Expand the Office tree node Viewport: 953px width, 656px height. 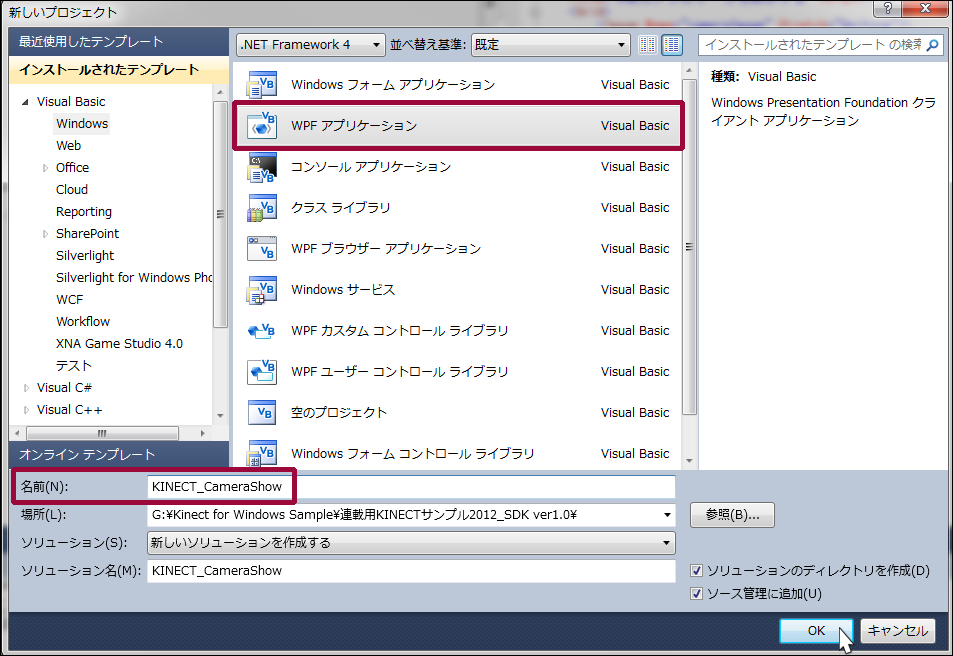[45, 168]
